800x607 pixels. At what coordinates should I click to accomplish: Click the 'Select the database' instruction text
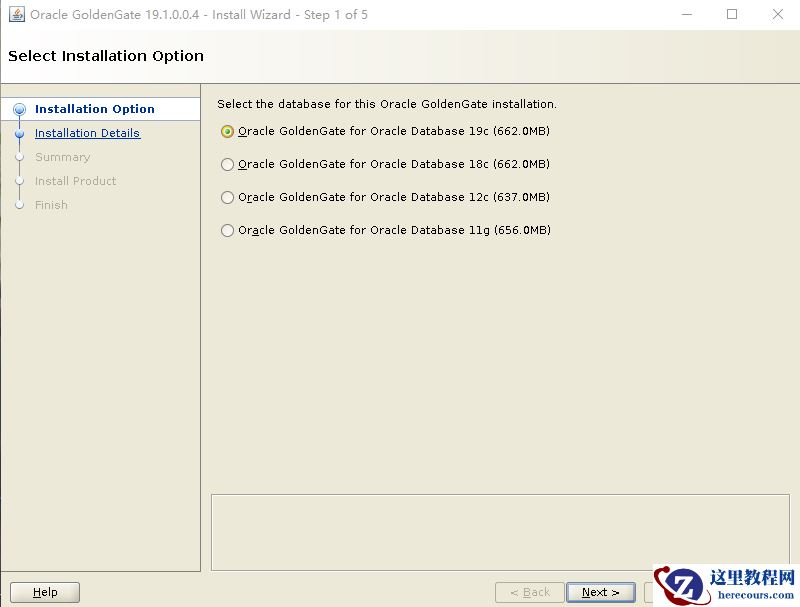tap(387, 104)
